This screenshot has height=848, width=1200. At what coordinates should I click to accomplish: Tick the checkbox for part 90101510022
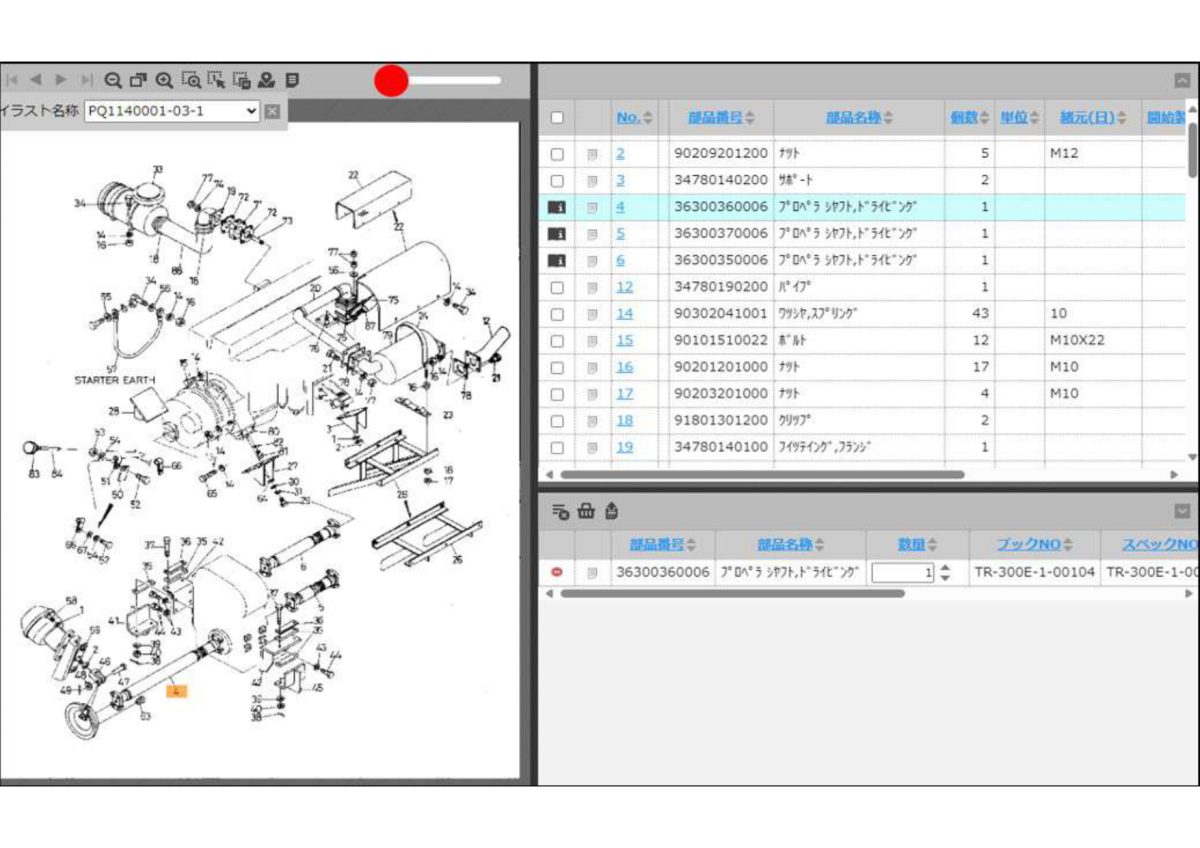tap(557, 341)
